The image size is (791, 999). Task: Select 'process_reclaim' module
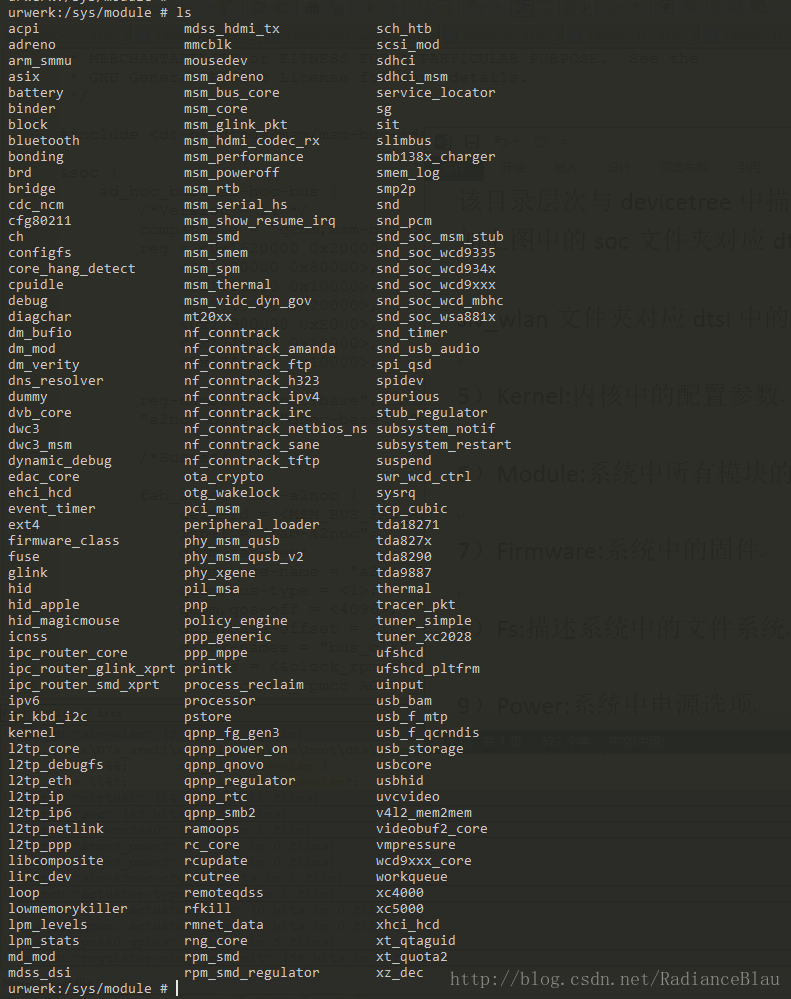(244, 684)
